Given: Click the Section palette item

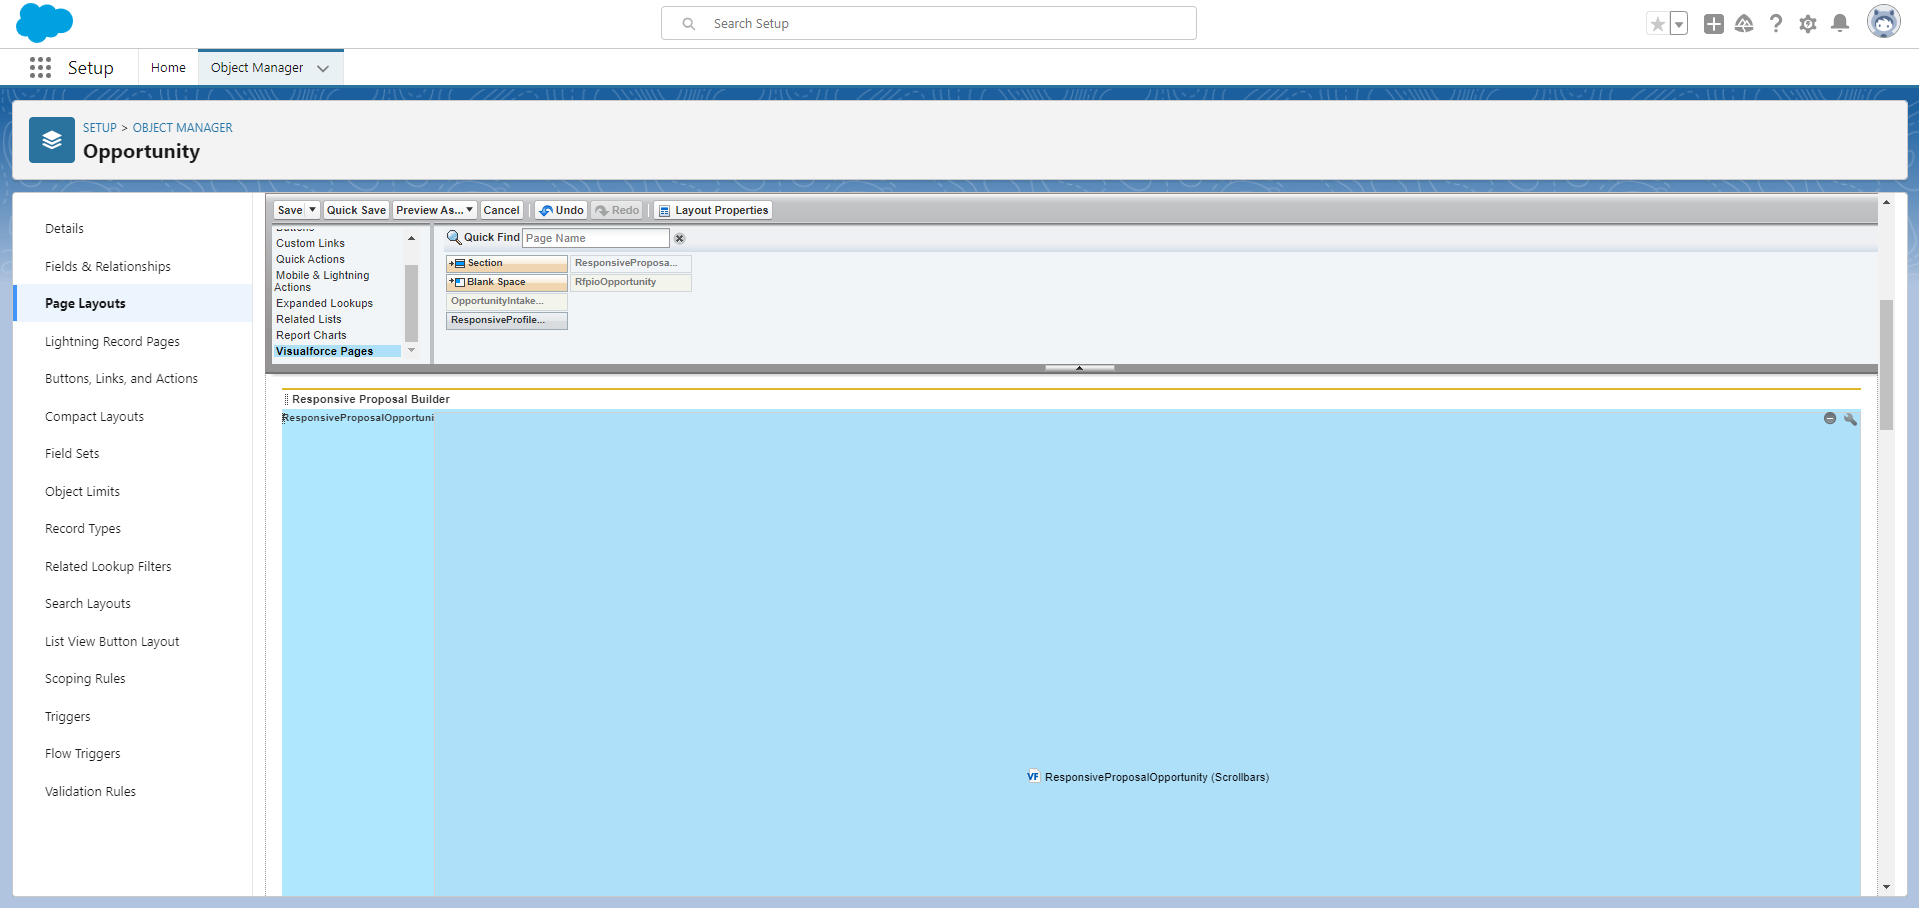Looking at the screenshot, I should click(507, 263).
